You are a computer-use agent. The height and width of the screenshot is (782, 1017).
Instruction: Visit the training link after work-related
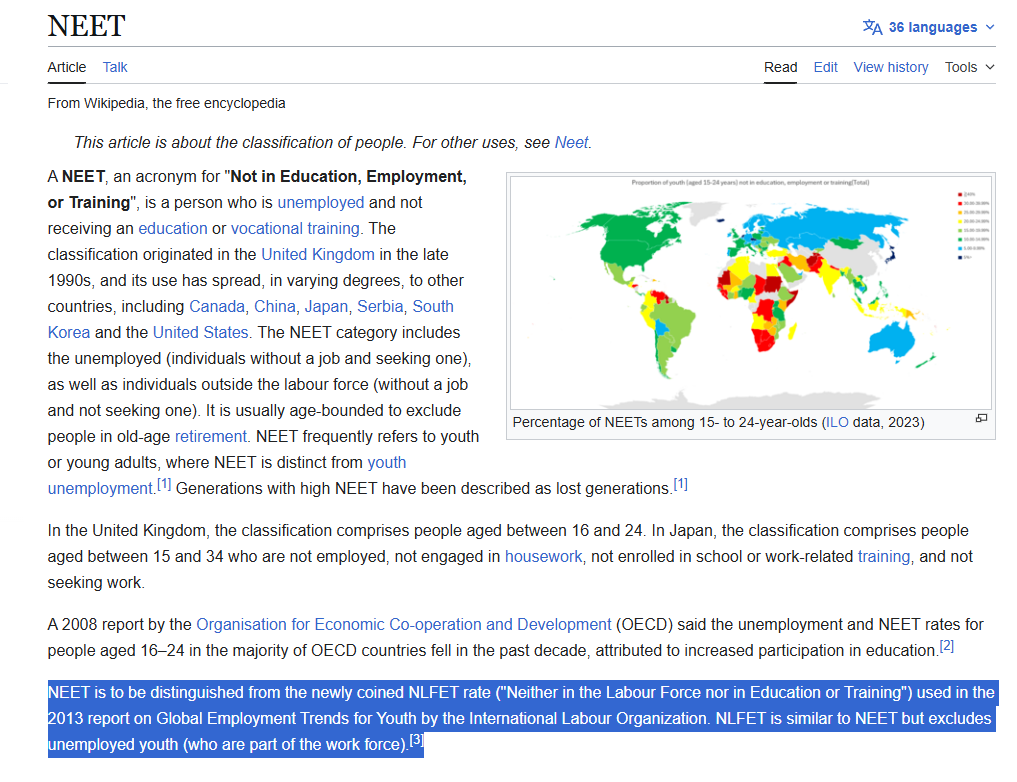pyautogui.click(x=884, y=557)
